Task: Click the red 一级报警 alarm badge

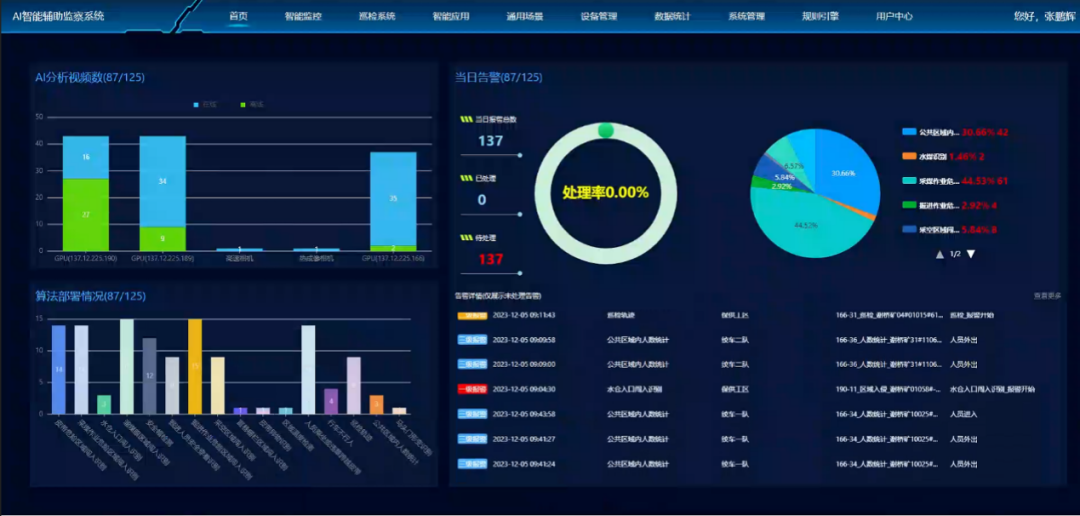Action: tap(472, 389)
